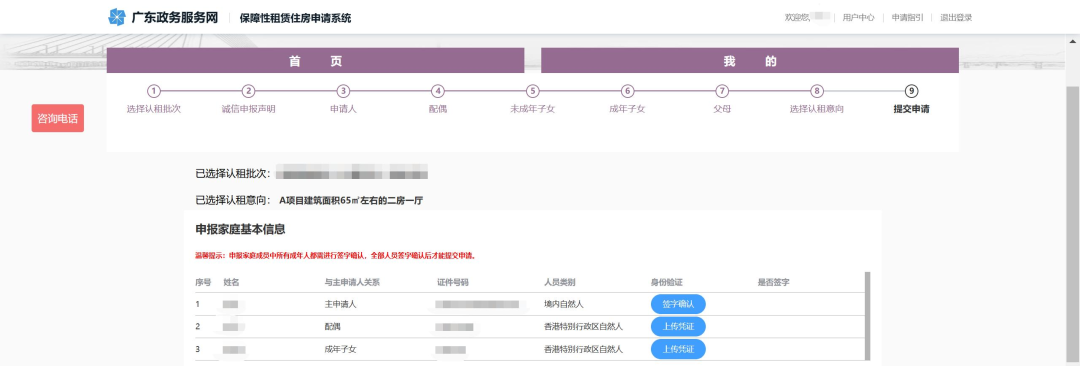Screen dimensions: 1080x366
Task: Click the 保障性租赁住房申请系统 title
Action: coord(295,18)
